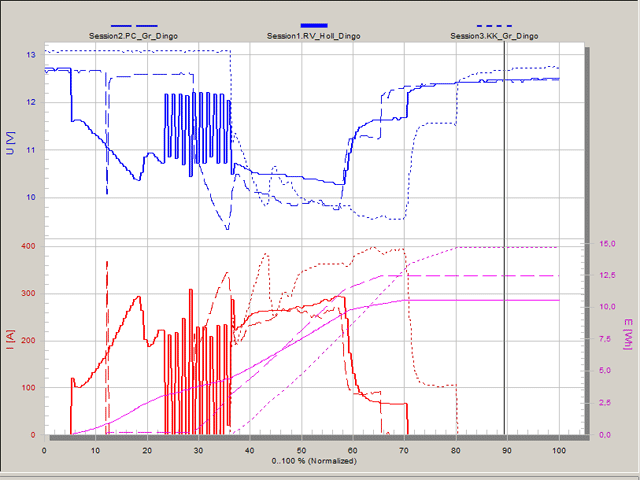Image resolution: width=640 pixels, height=480 pixels.
Task: Click the 100 tick label on x-axis
Action: point(558,450)
